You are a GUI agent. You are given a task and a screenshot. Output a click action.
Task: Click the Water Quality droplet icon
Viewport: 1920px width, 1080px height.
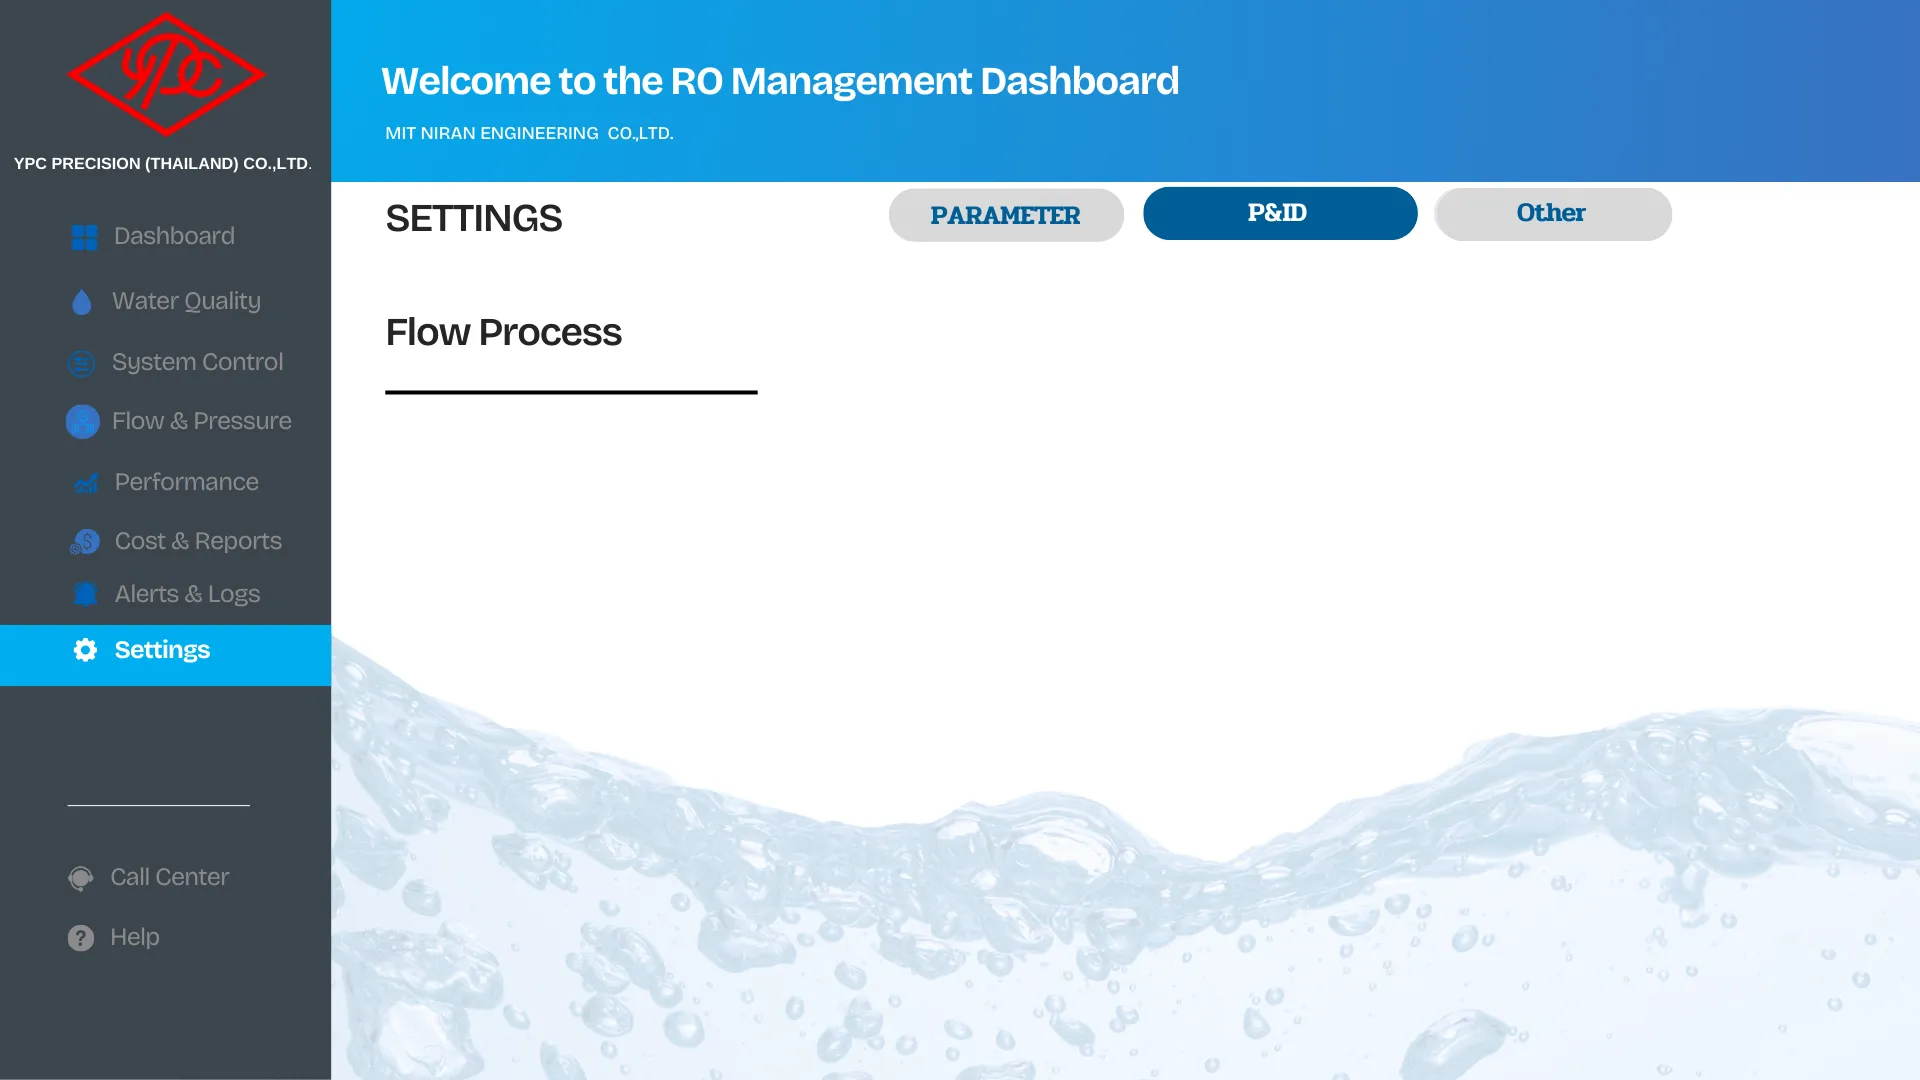[x=82, y=302]
